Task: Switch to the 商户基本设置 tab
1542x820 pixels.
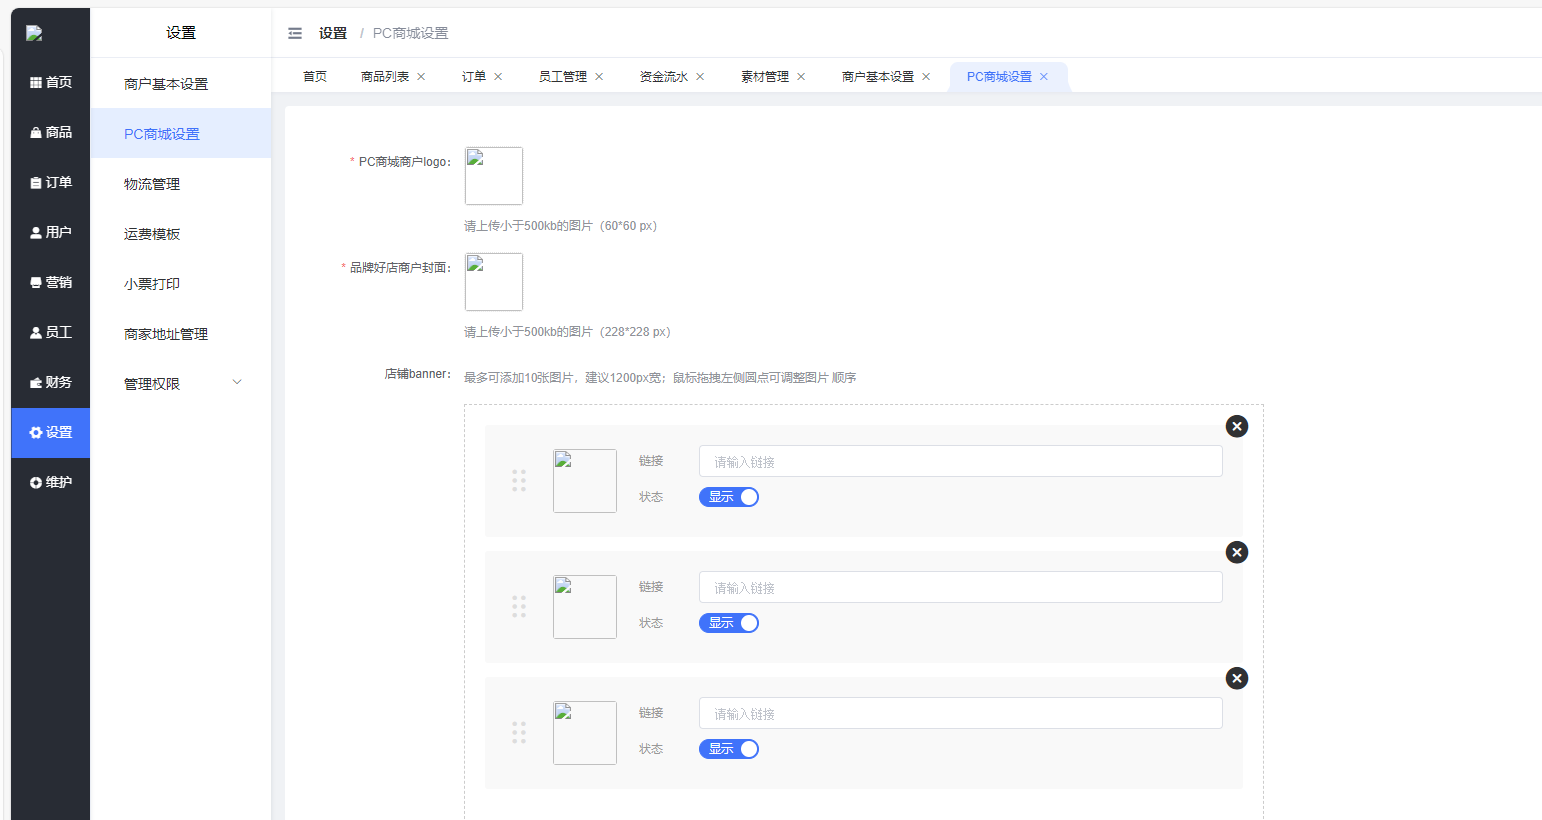Action: (x=878, y=77)
